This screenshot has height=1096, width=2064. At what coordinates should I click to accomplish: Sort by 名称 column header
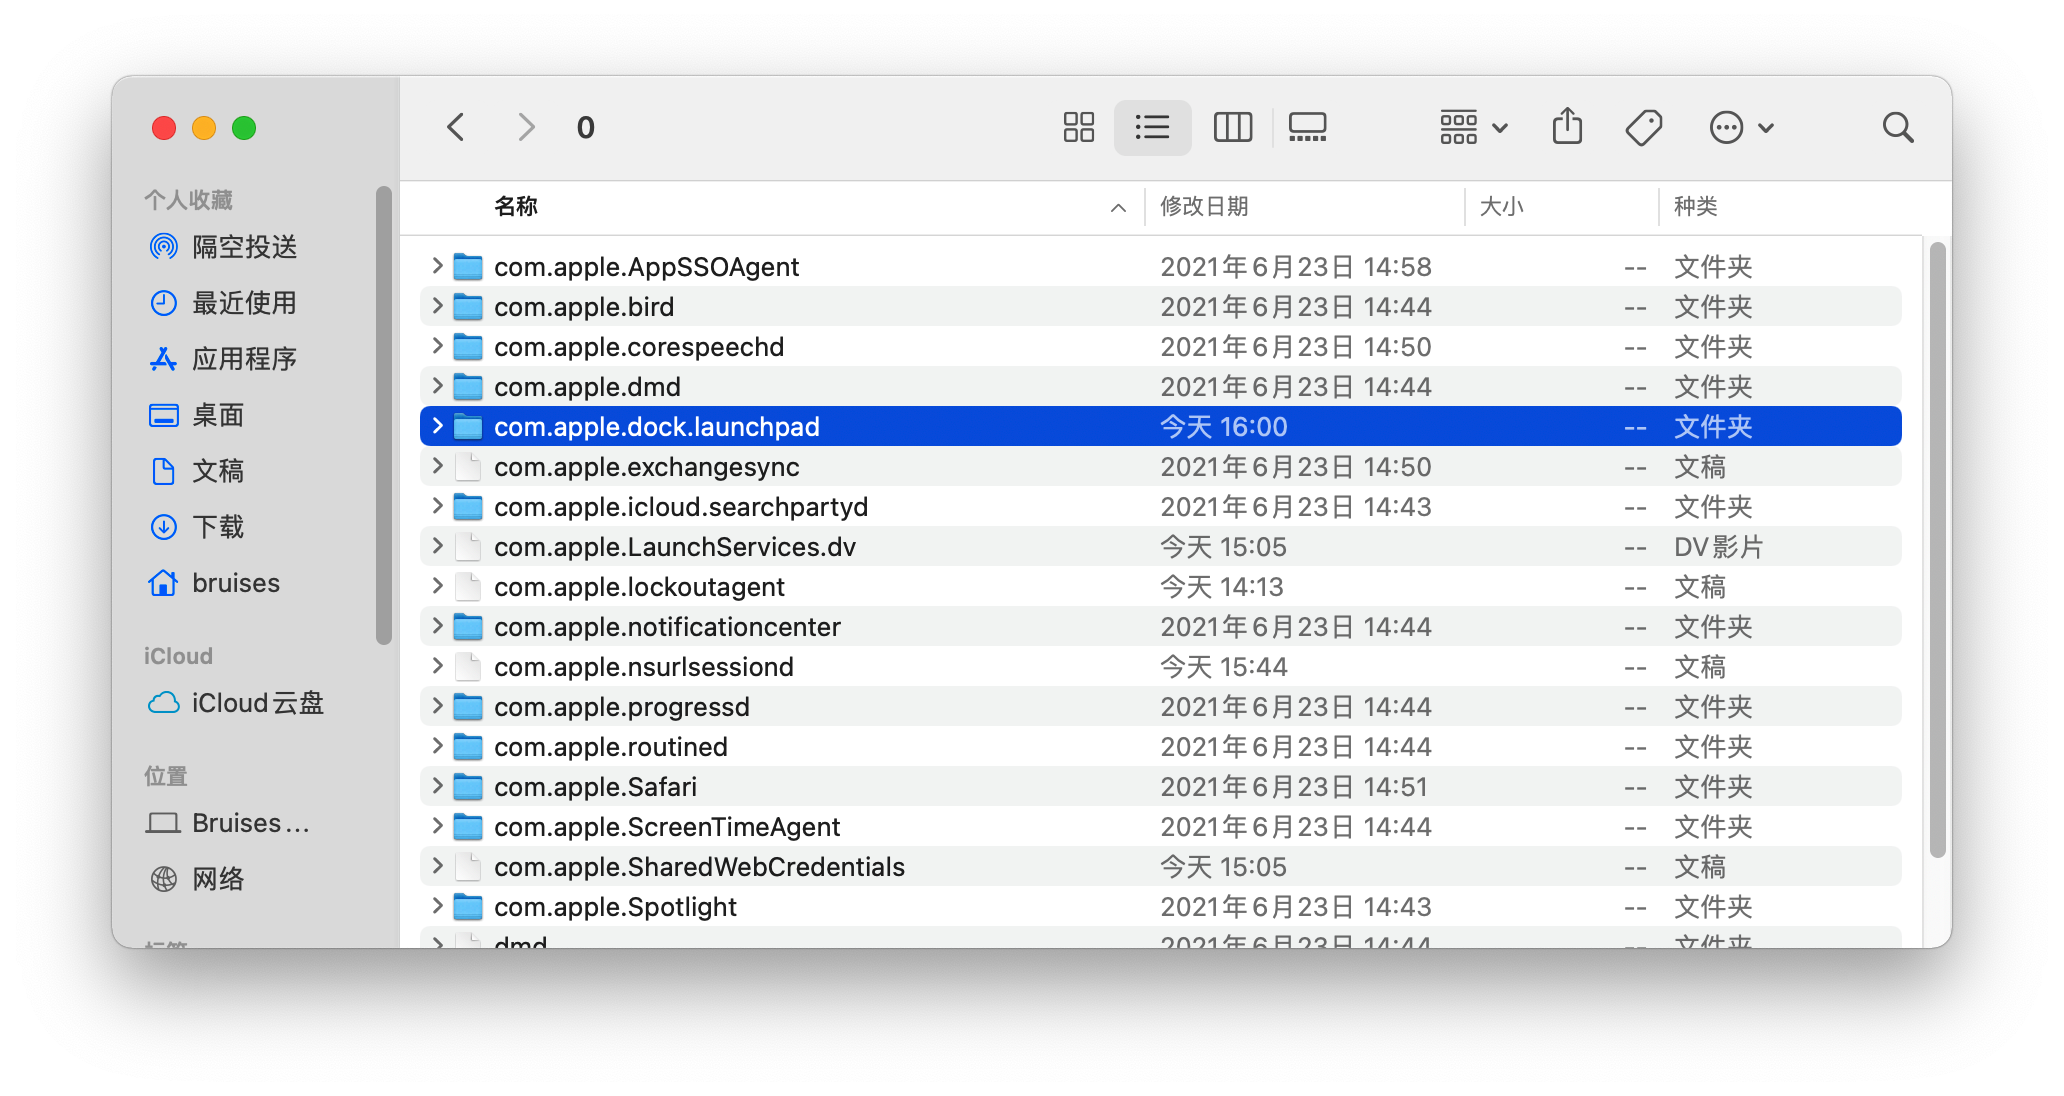pyautogui.click(x=515, y=206)
